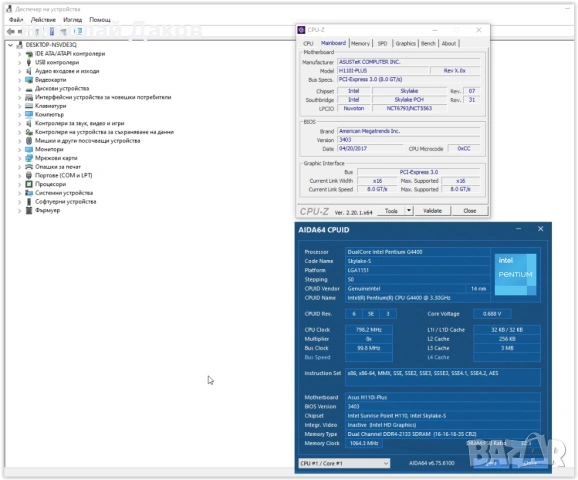Click the back arrow toolbar icon
The width and height of the screenshot is (578, 480).
[x=11, y=31]
